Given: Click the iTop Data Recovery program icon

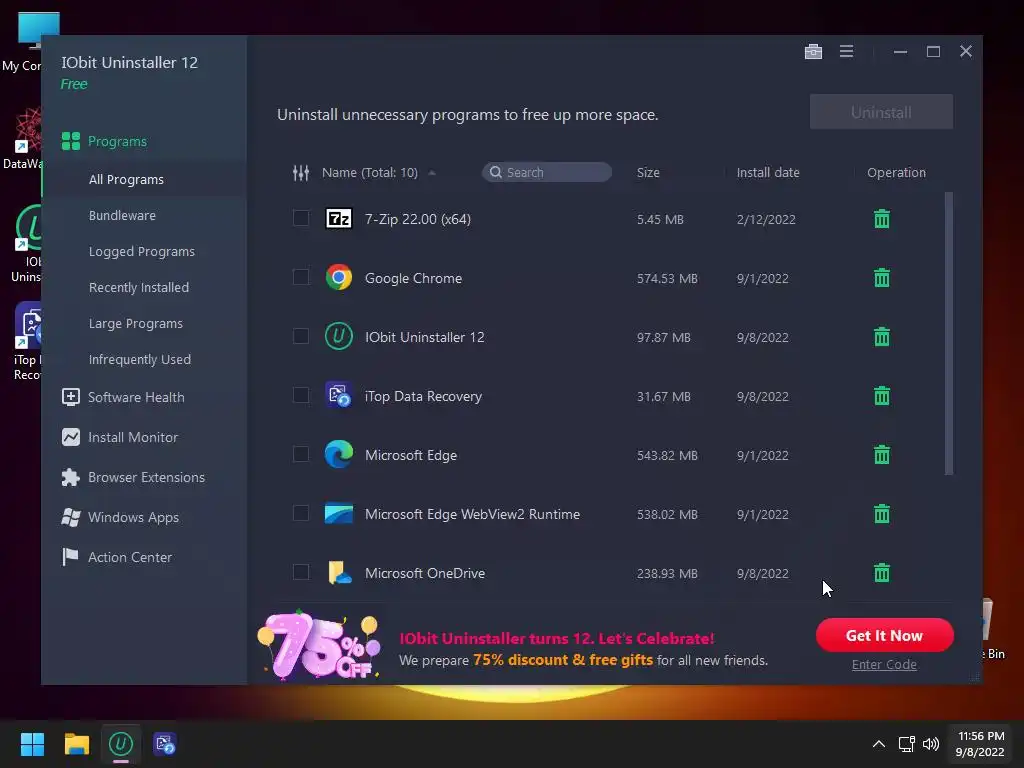Looking at the screenshot, I should (339, 396).
